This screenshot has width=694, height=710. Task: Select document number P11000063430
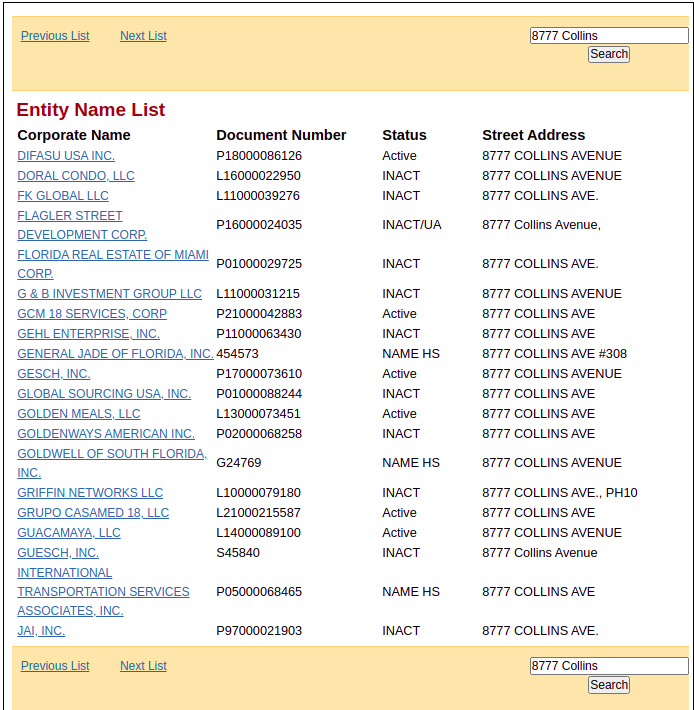click(258, 334)
